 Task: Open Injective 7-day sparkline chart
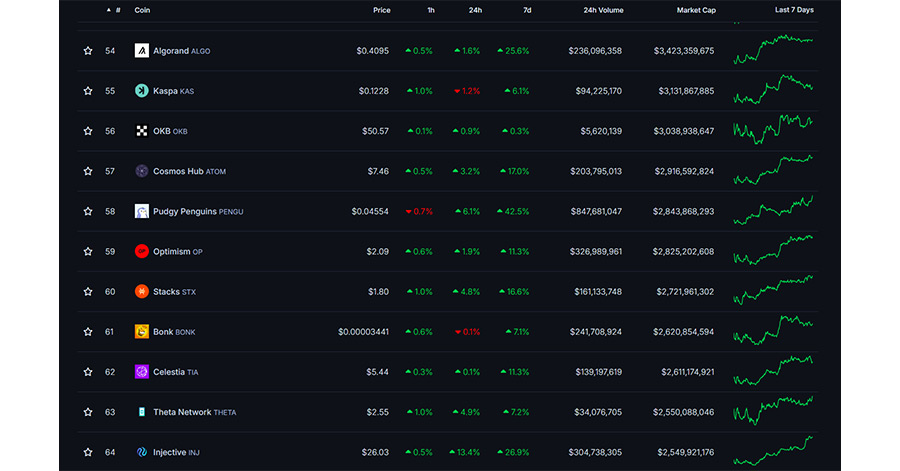point(773,451)
